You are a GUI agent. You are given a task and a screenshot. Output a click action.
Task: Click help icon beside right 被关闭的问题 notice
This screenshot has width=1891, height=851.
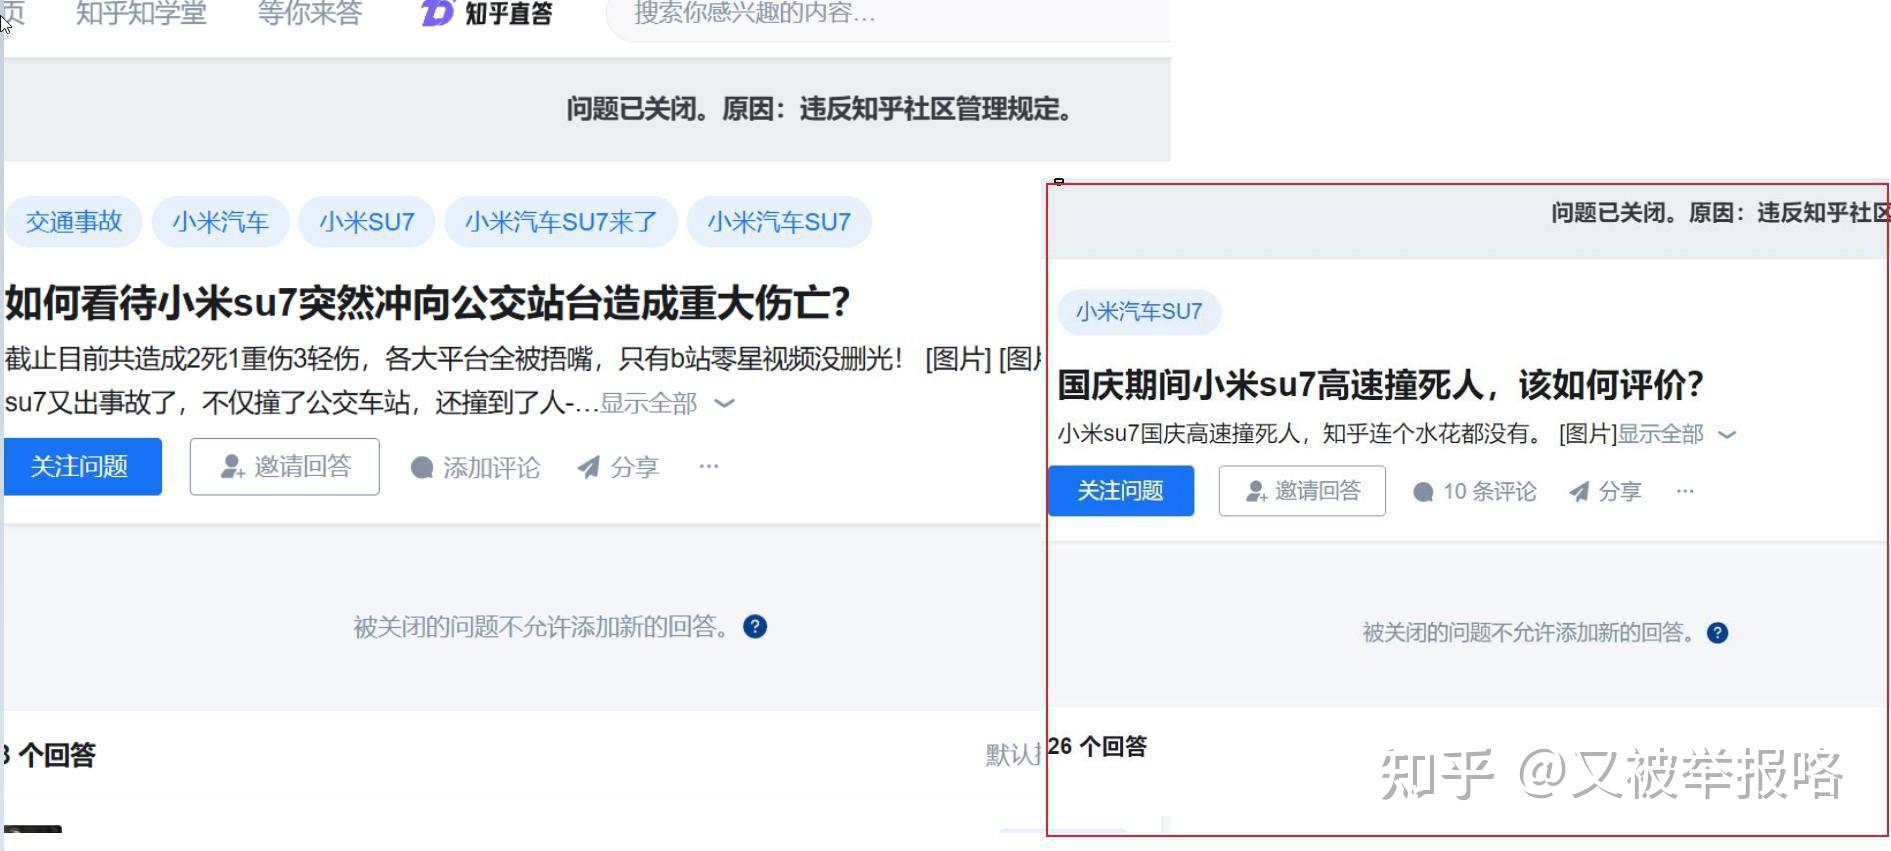[x=1718, y=633]
